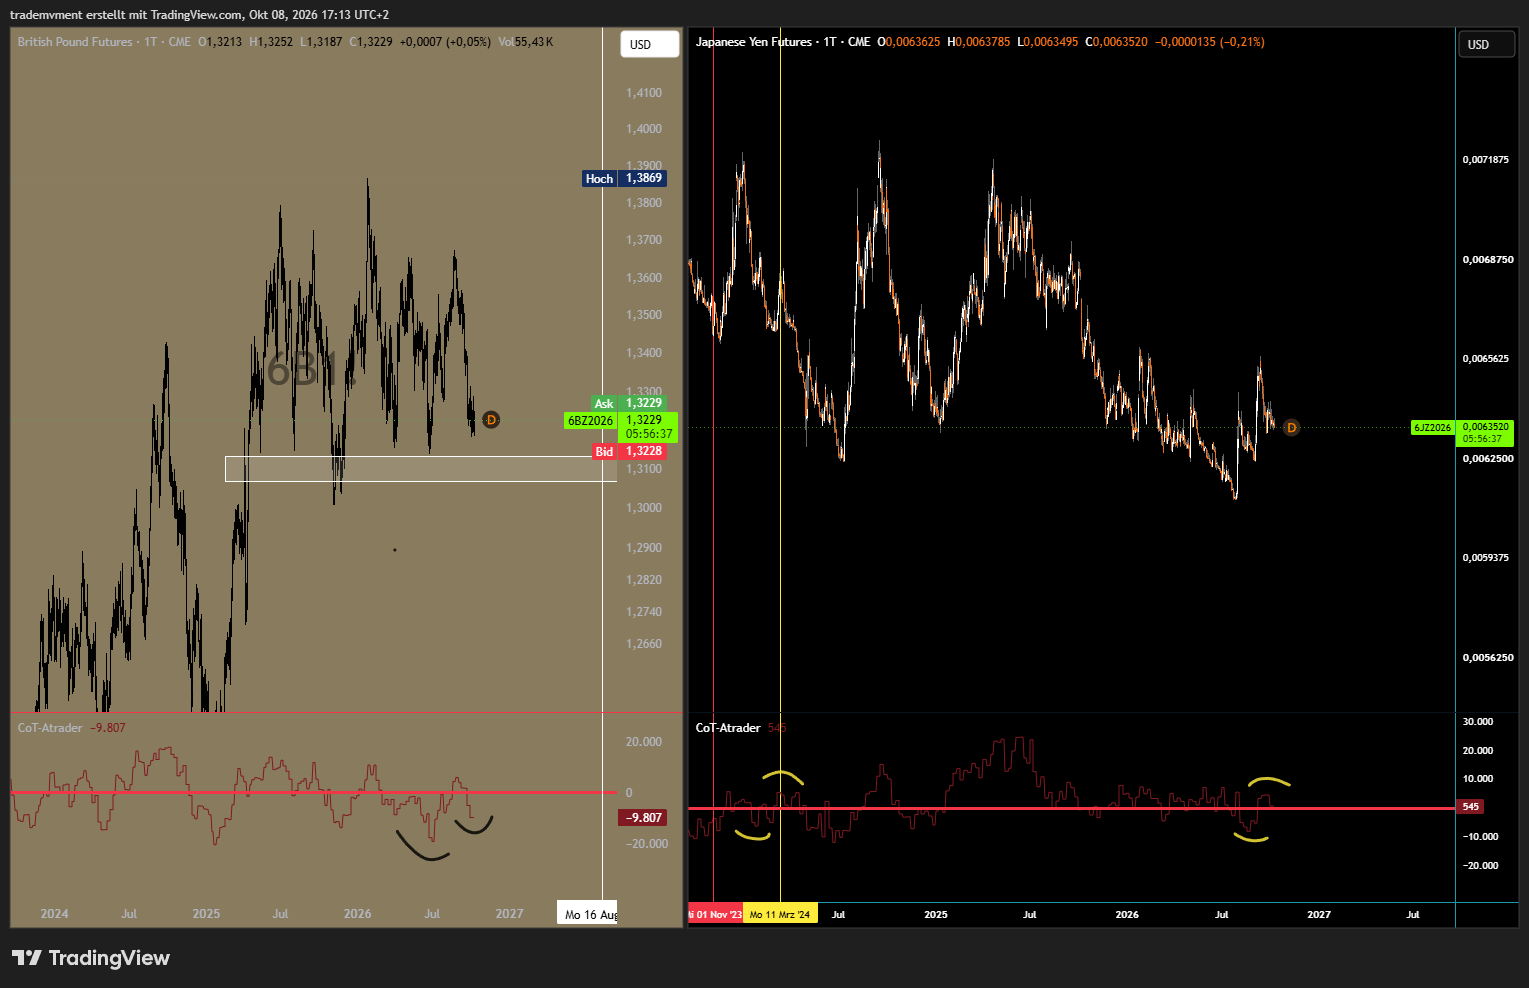The height and width of the screenshot is (988, 1529).
Task: Select the British Pound Futures chart title
Action: [x=75, y=42]
